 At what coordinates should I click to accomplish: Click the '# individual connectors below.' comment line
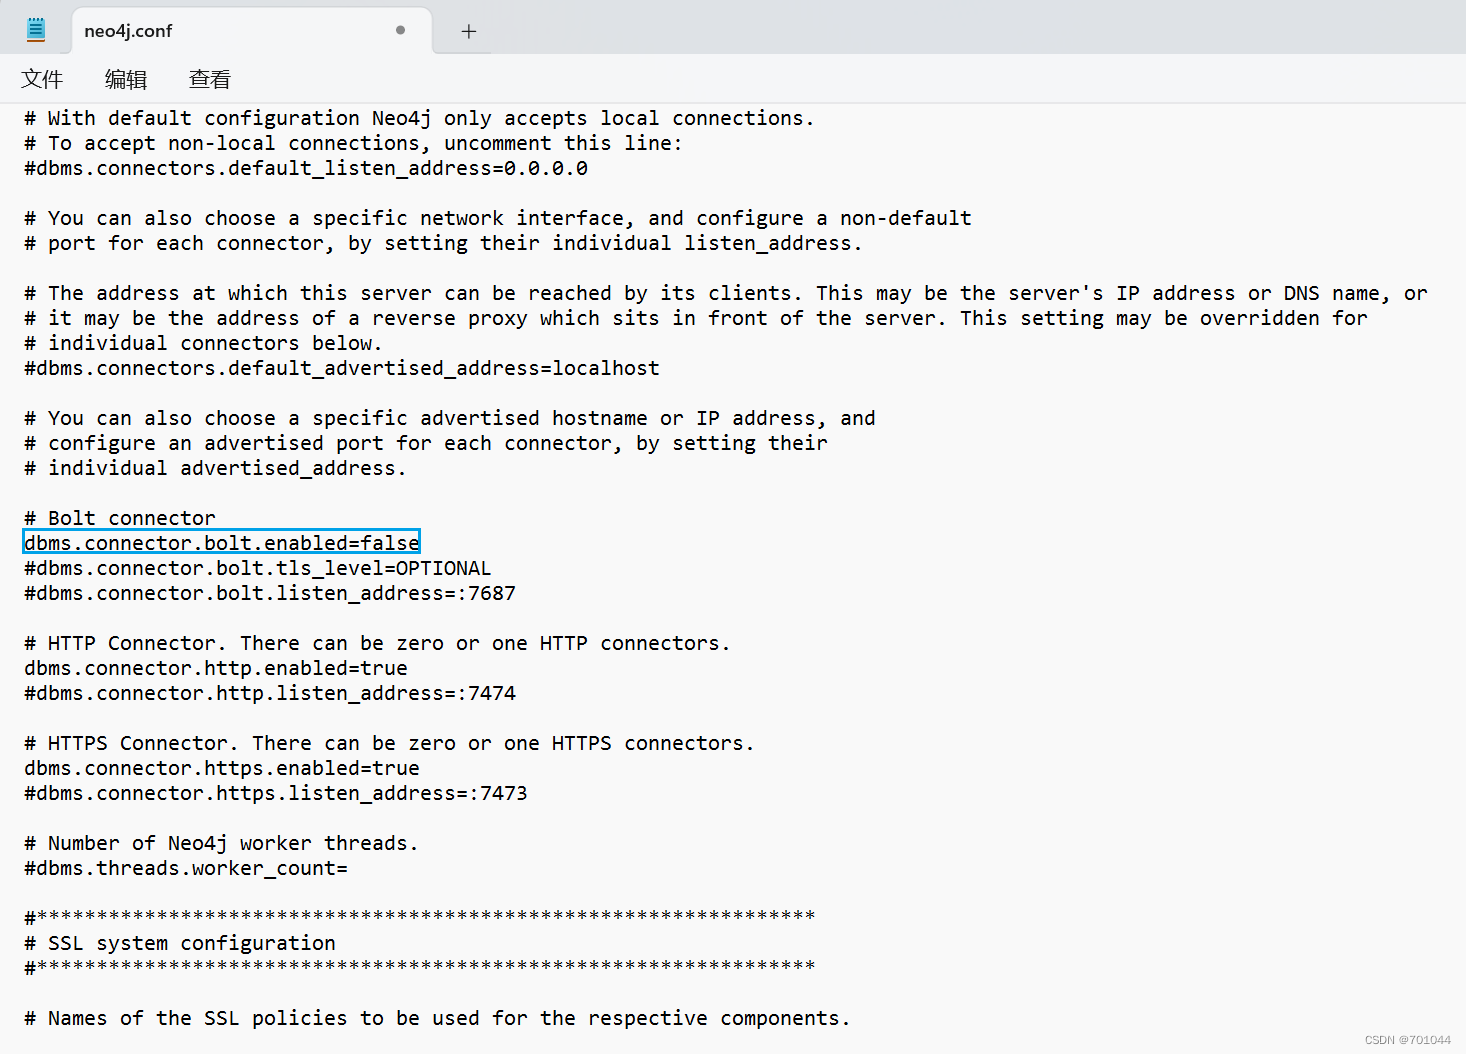coord(203,343)
